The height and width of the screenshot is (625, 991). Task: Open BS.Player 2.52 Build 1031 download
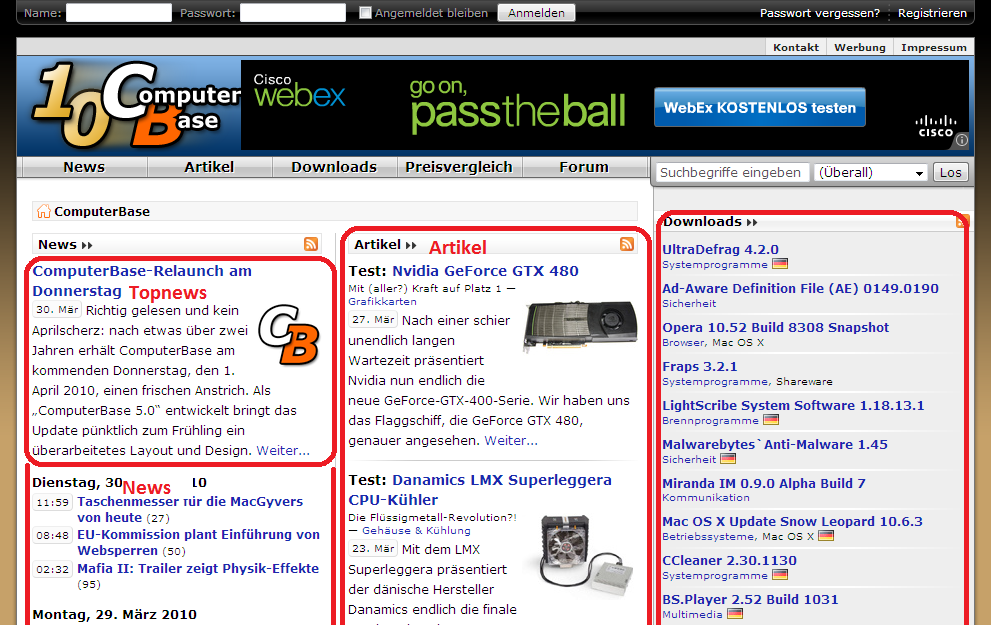coord(750,599)
